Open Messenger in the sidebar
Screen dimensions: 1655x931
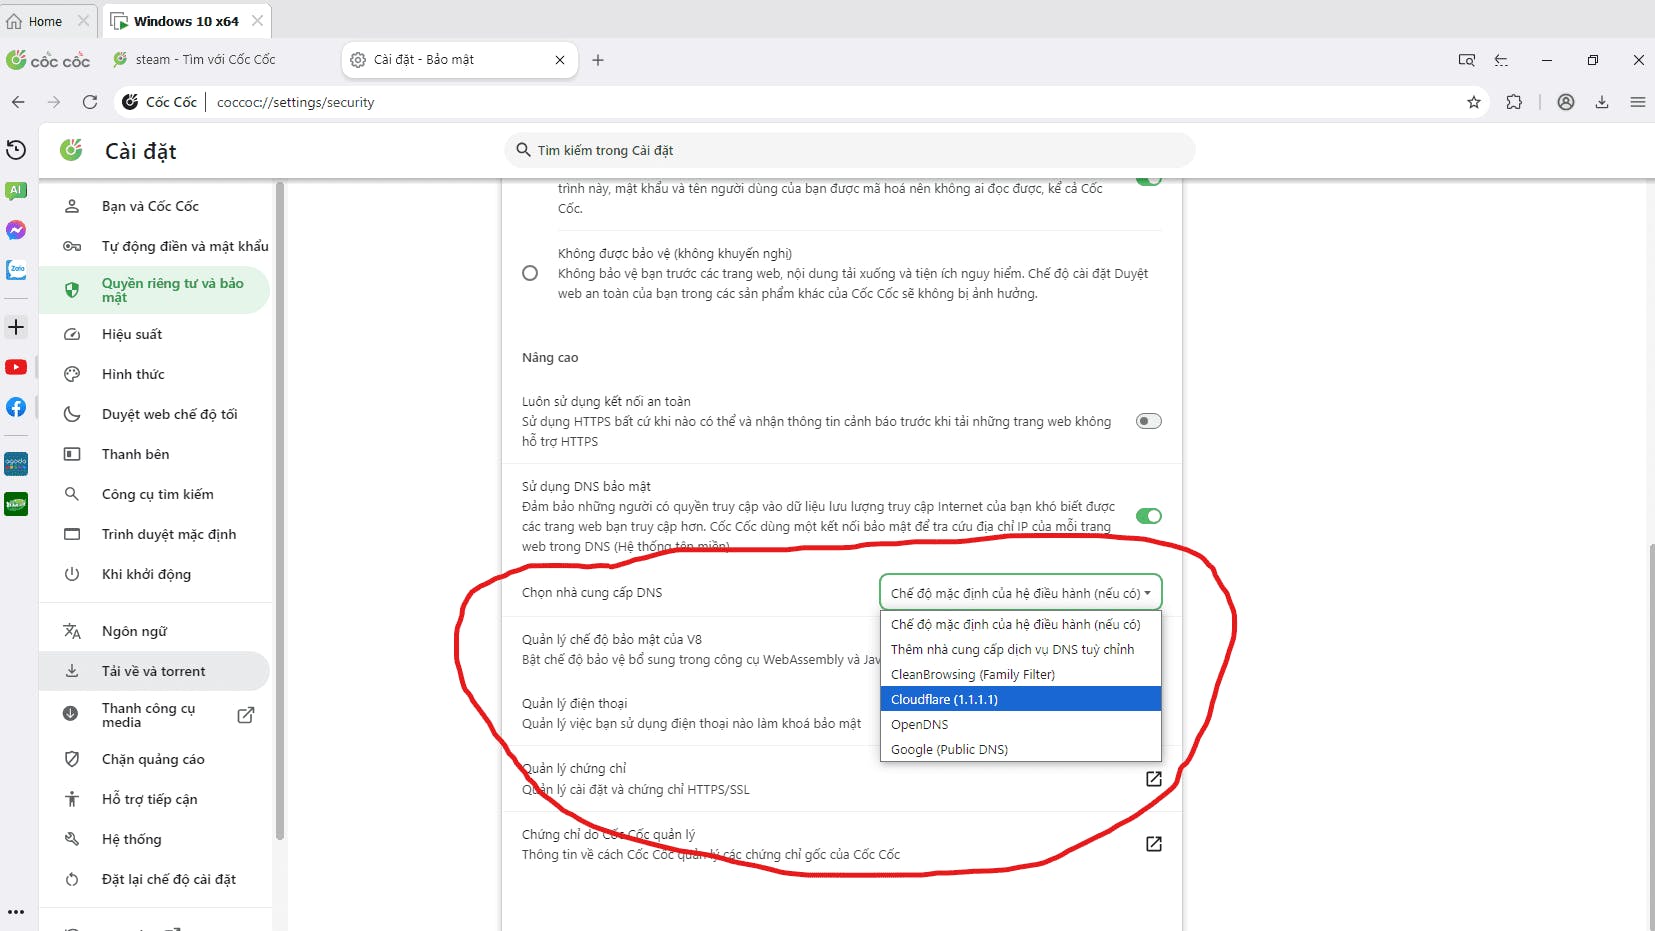coord(16,230)
